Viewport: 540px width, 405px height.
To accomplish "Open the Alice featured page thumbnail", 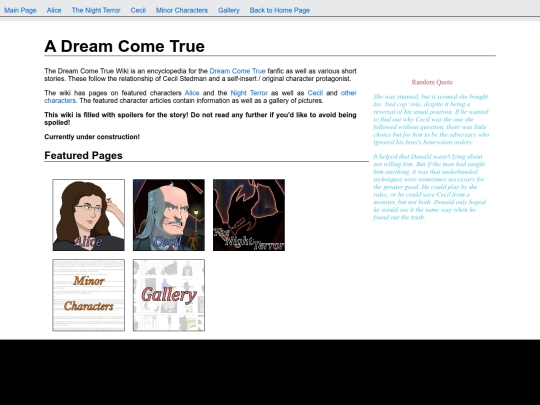I will (89, 215).
